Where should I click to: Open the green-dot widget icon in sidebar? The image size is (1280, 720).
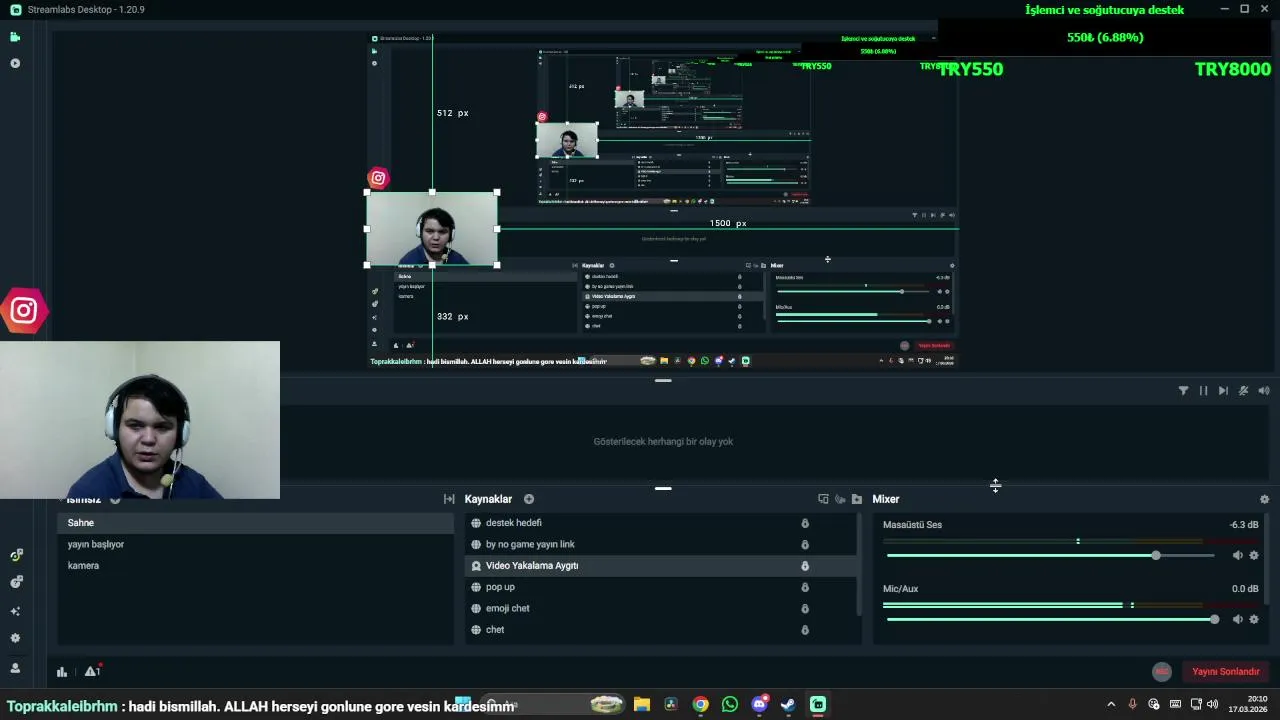(x=15, y=555)
